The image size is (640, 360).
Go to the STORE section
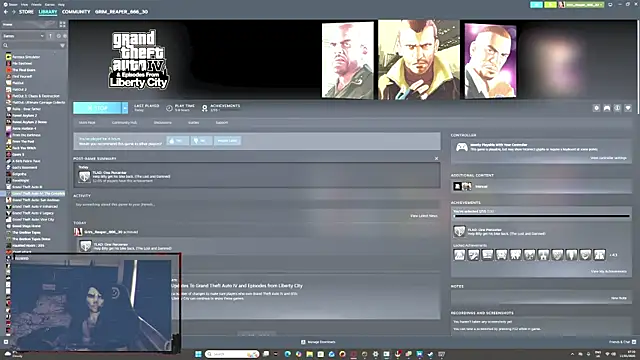point(26,12)
